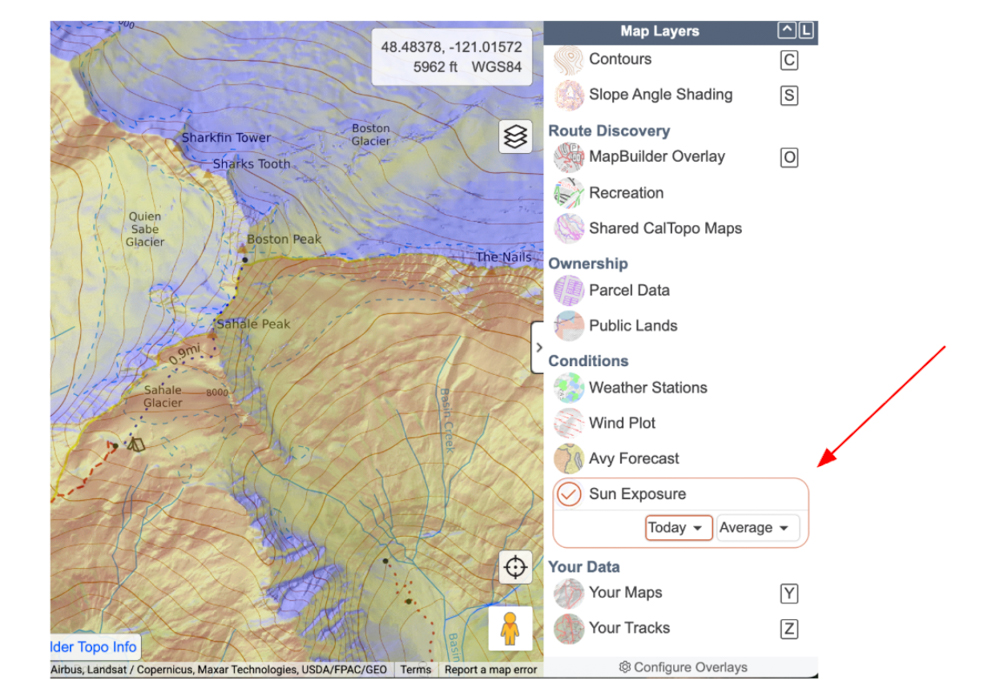
Task: Enable the Avy Forecast layer icon
Action: coord(569,459)
